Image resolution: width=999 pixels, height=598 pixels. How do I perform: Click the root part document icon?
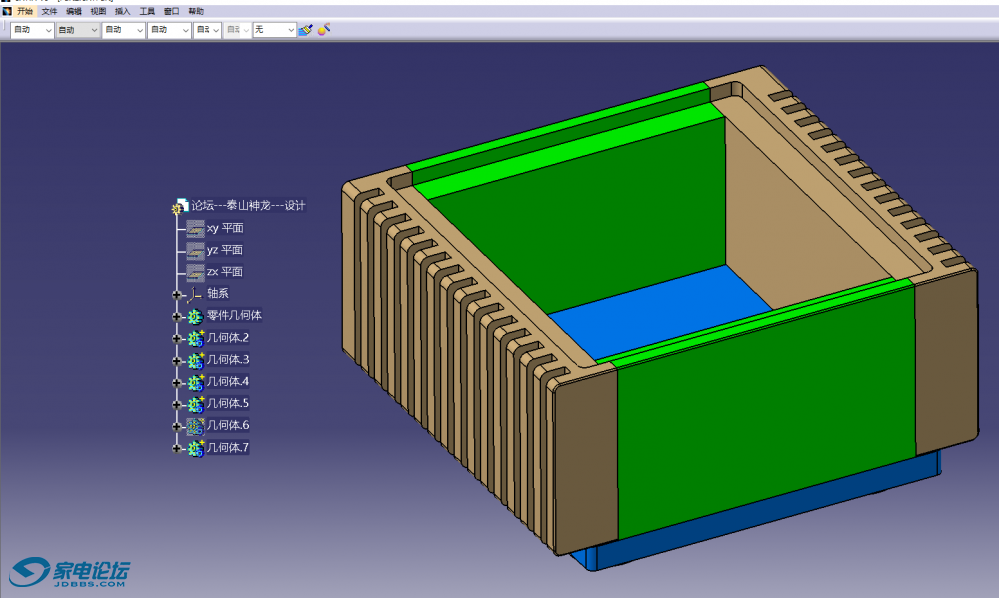(181, 206)
